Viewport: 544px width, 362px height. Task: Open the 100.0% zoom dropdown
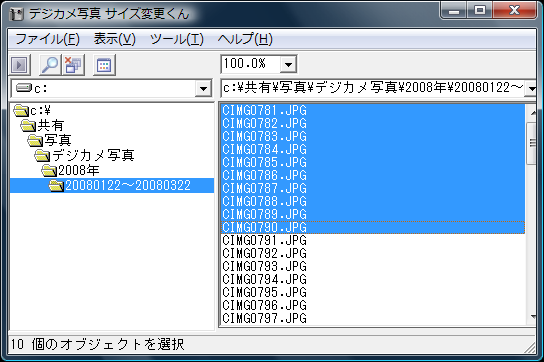tap(288, 64)
